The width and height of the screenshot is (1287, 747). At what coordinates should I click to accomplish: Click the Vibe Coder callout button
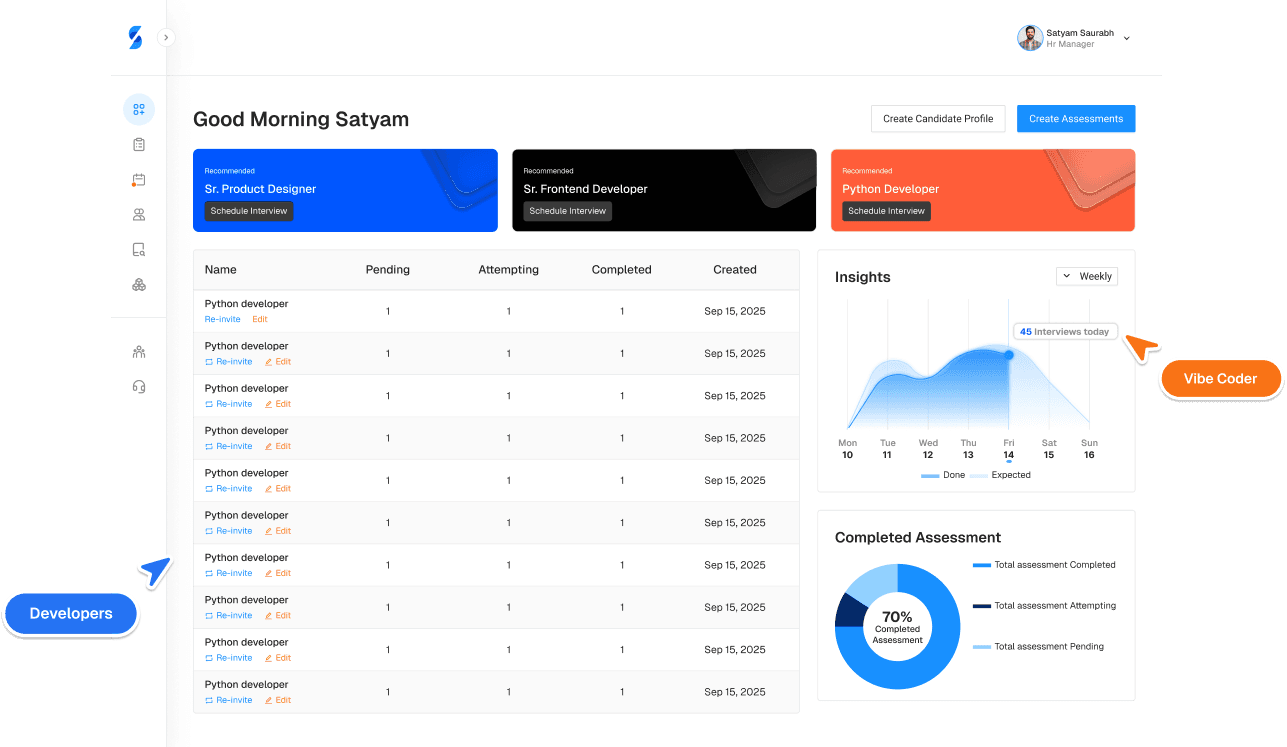(1221, 378)
